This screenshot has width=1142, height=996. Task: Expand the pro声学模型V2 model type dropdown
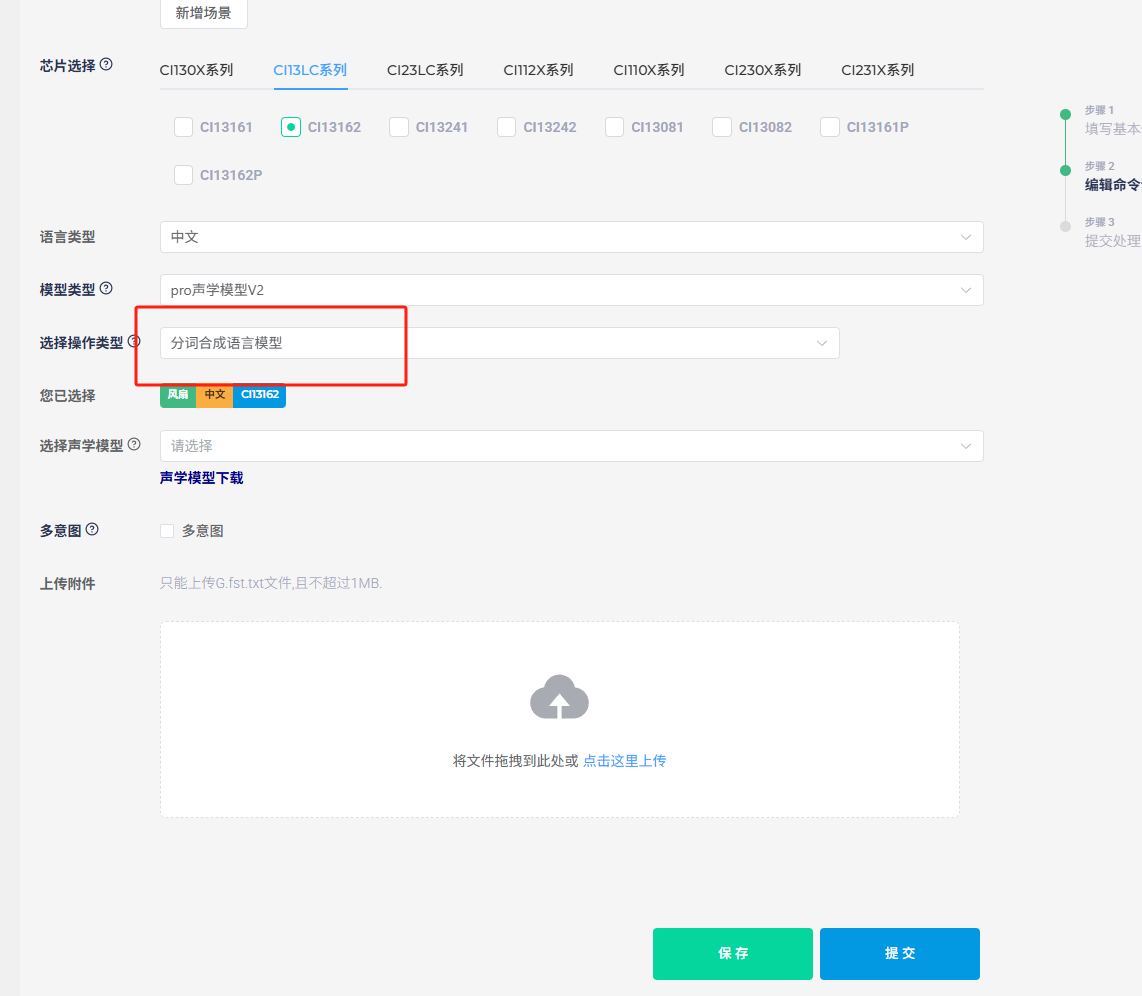571,290
